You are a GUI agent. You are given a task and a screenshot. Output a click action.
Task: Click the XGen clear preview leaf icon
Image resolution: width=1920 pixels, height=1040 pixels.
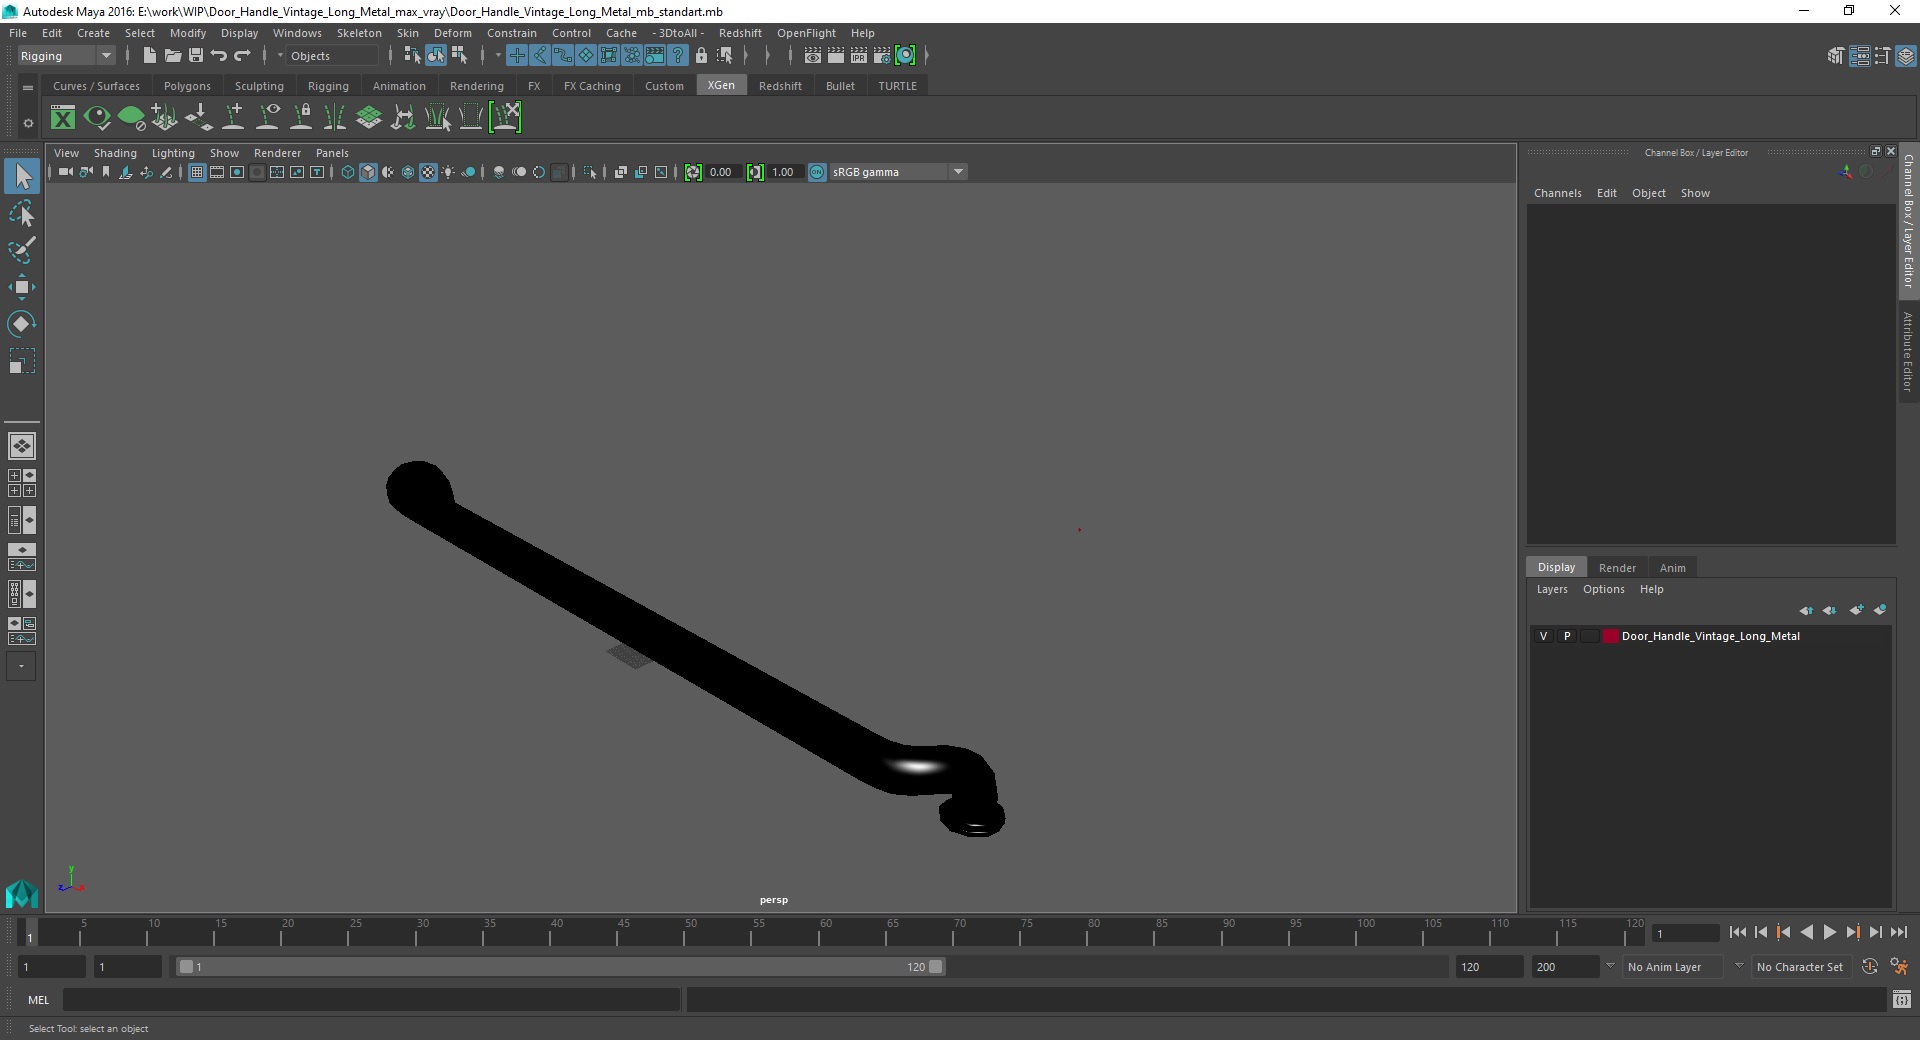coord(131,118)
